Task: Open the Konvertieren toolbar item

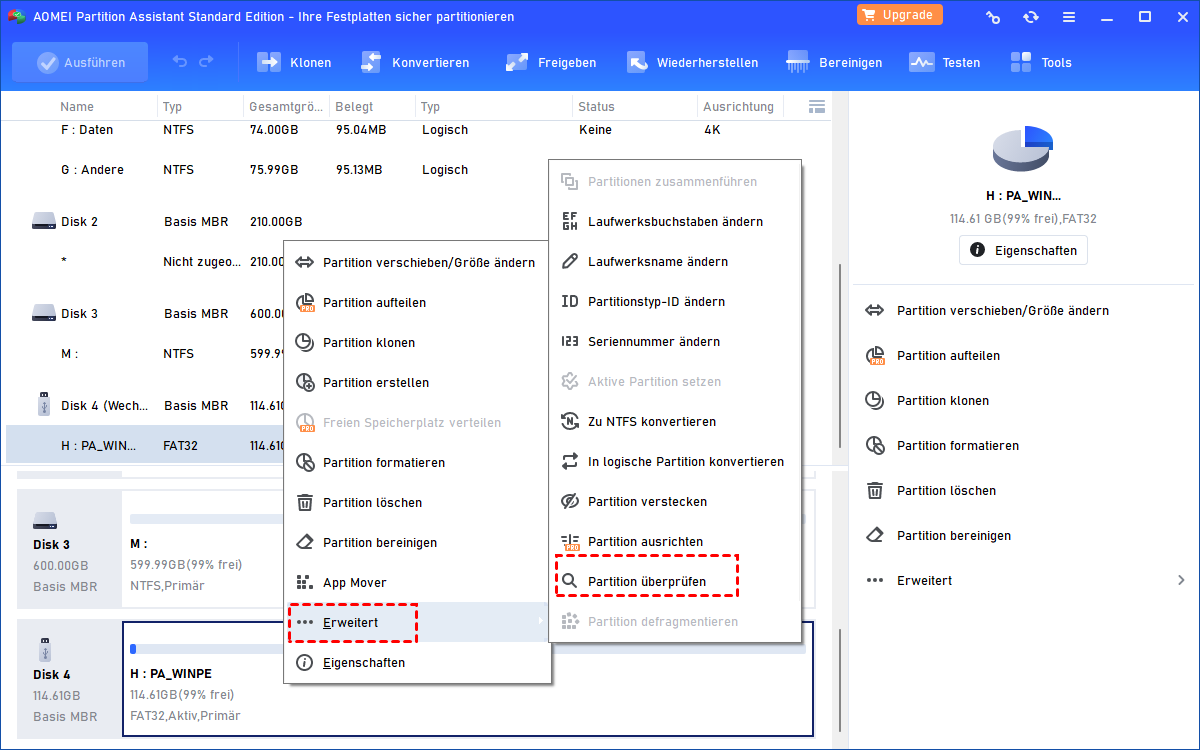Action: 414,62
